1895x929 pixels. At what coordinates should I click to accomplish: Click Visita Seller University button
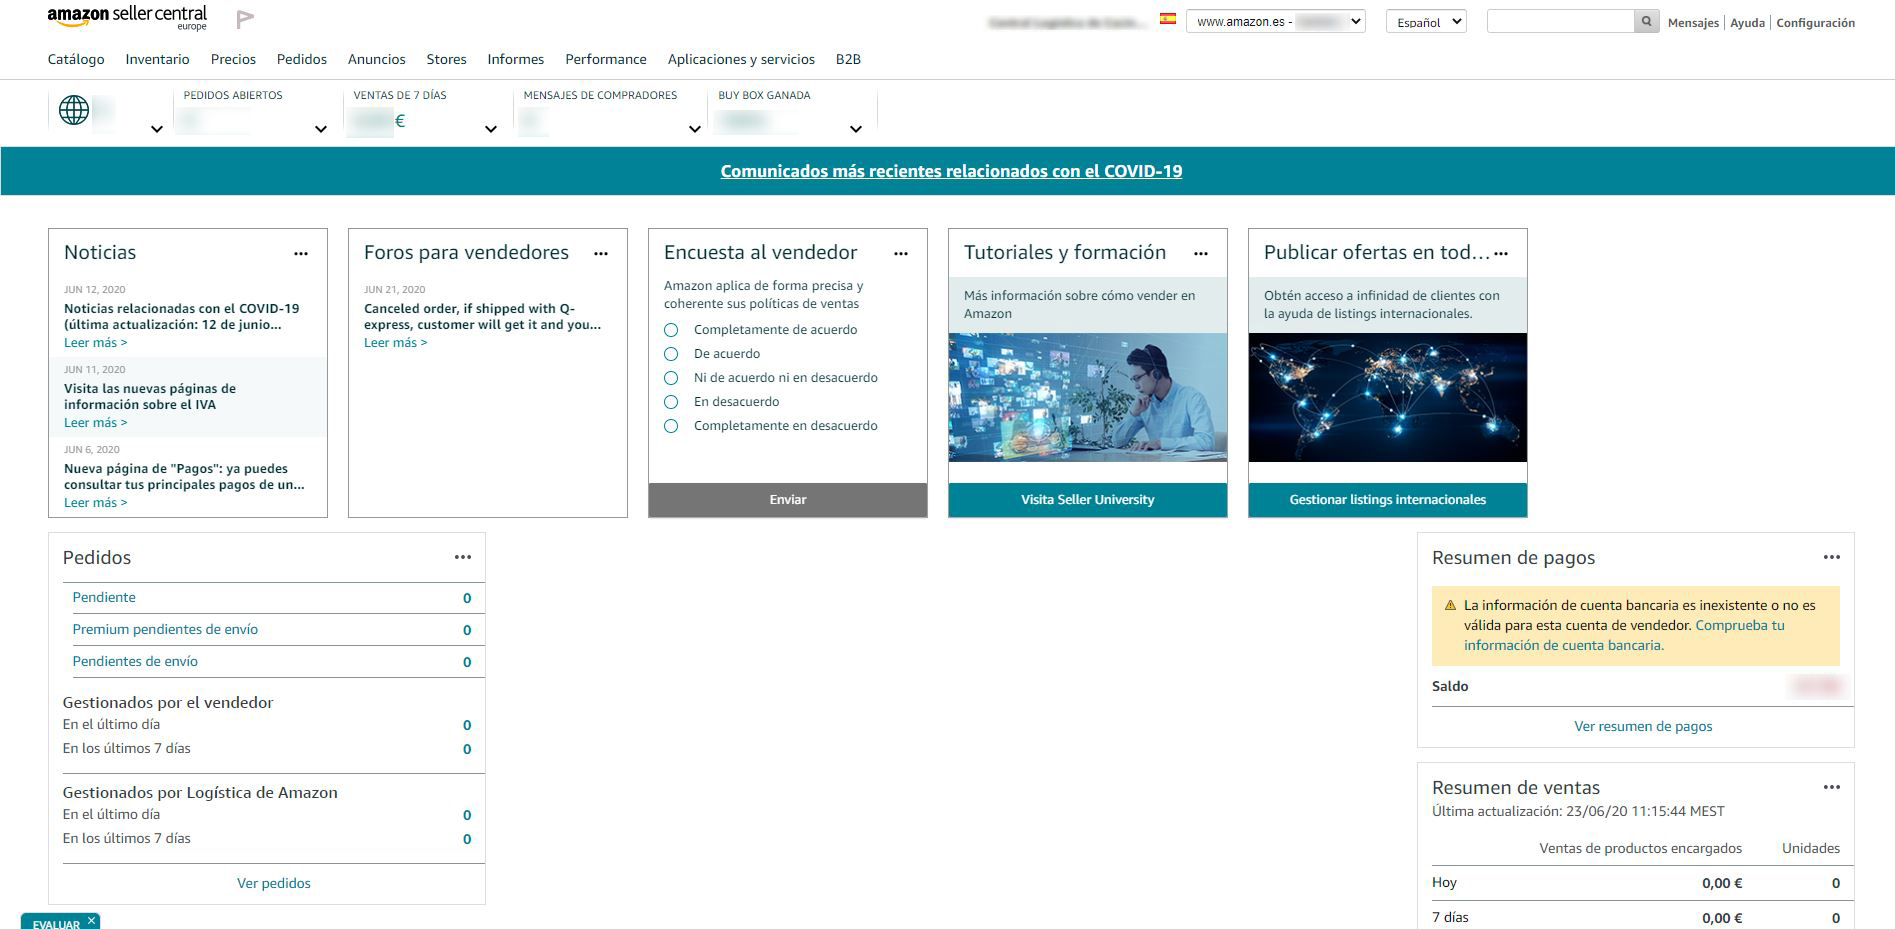[1088, 500]
